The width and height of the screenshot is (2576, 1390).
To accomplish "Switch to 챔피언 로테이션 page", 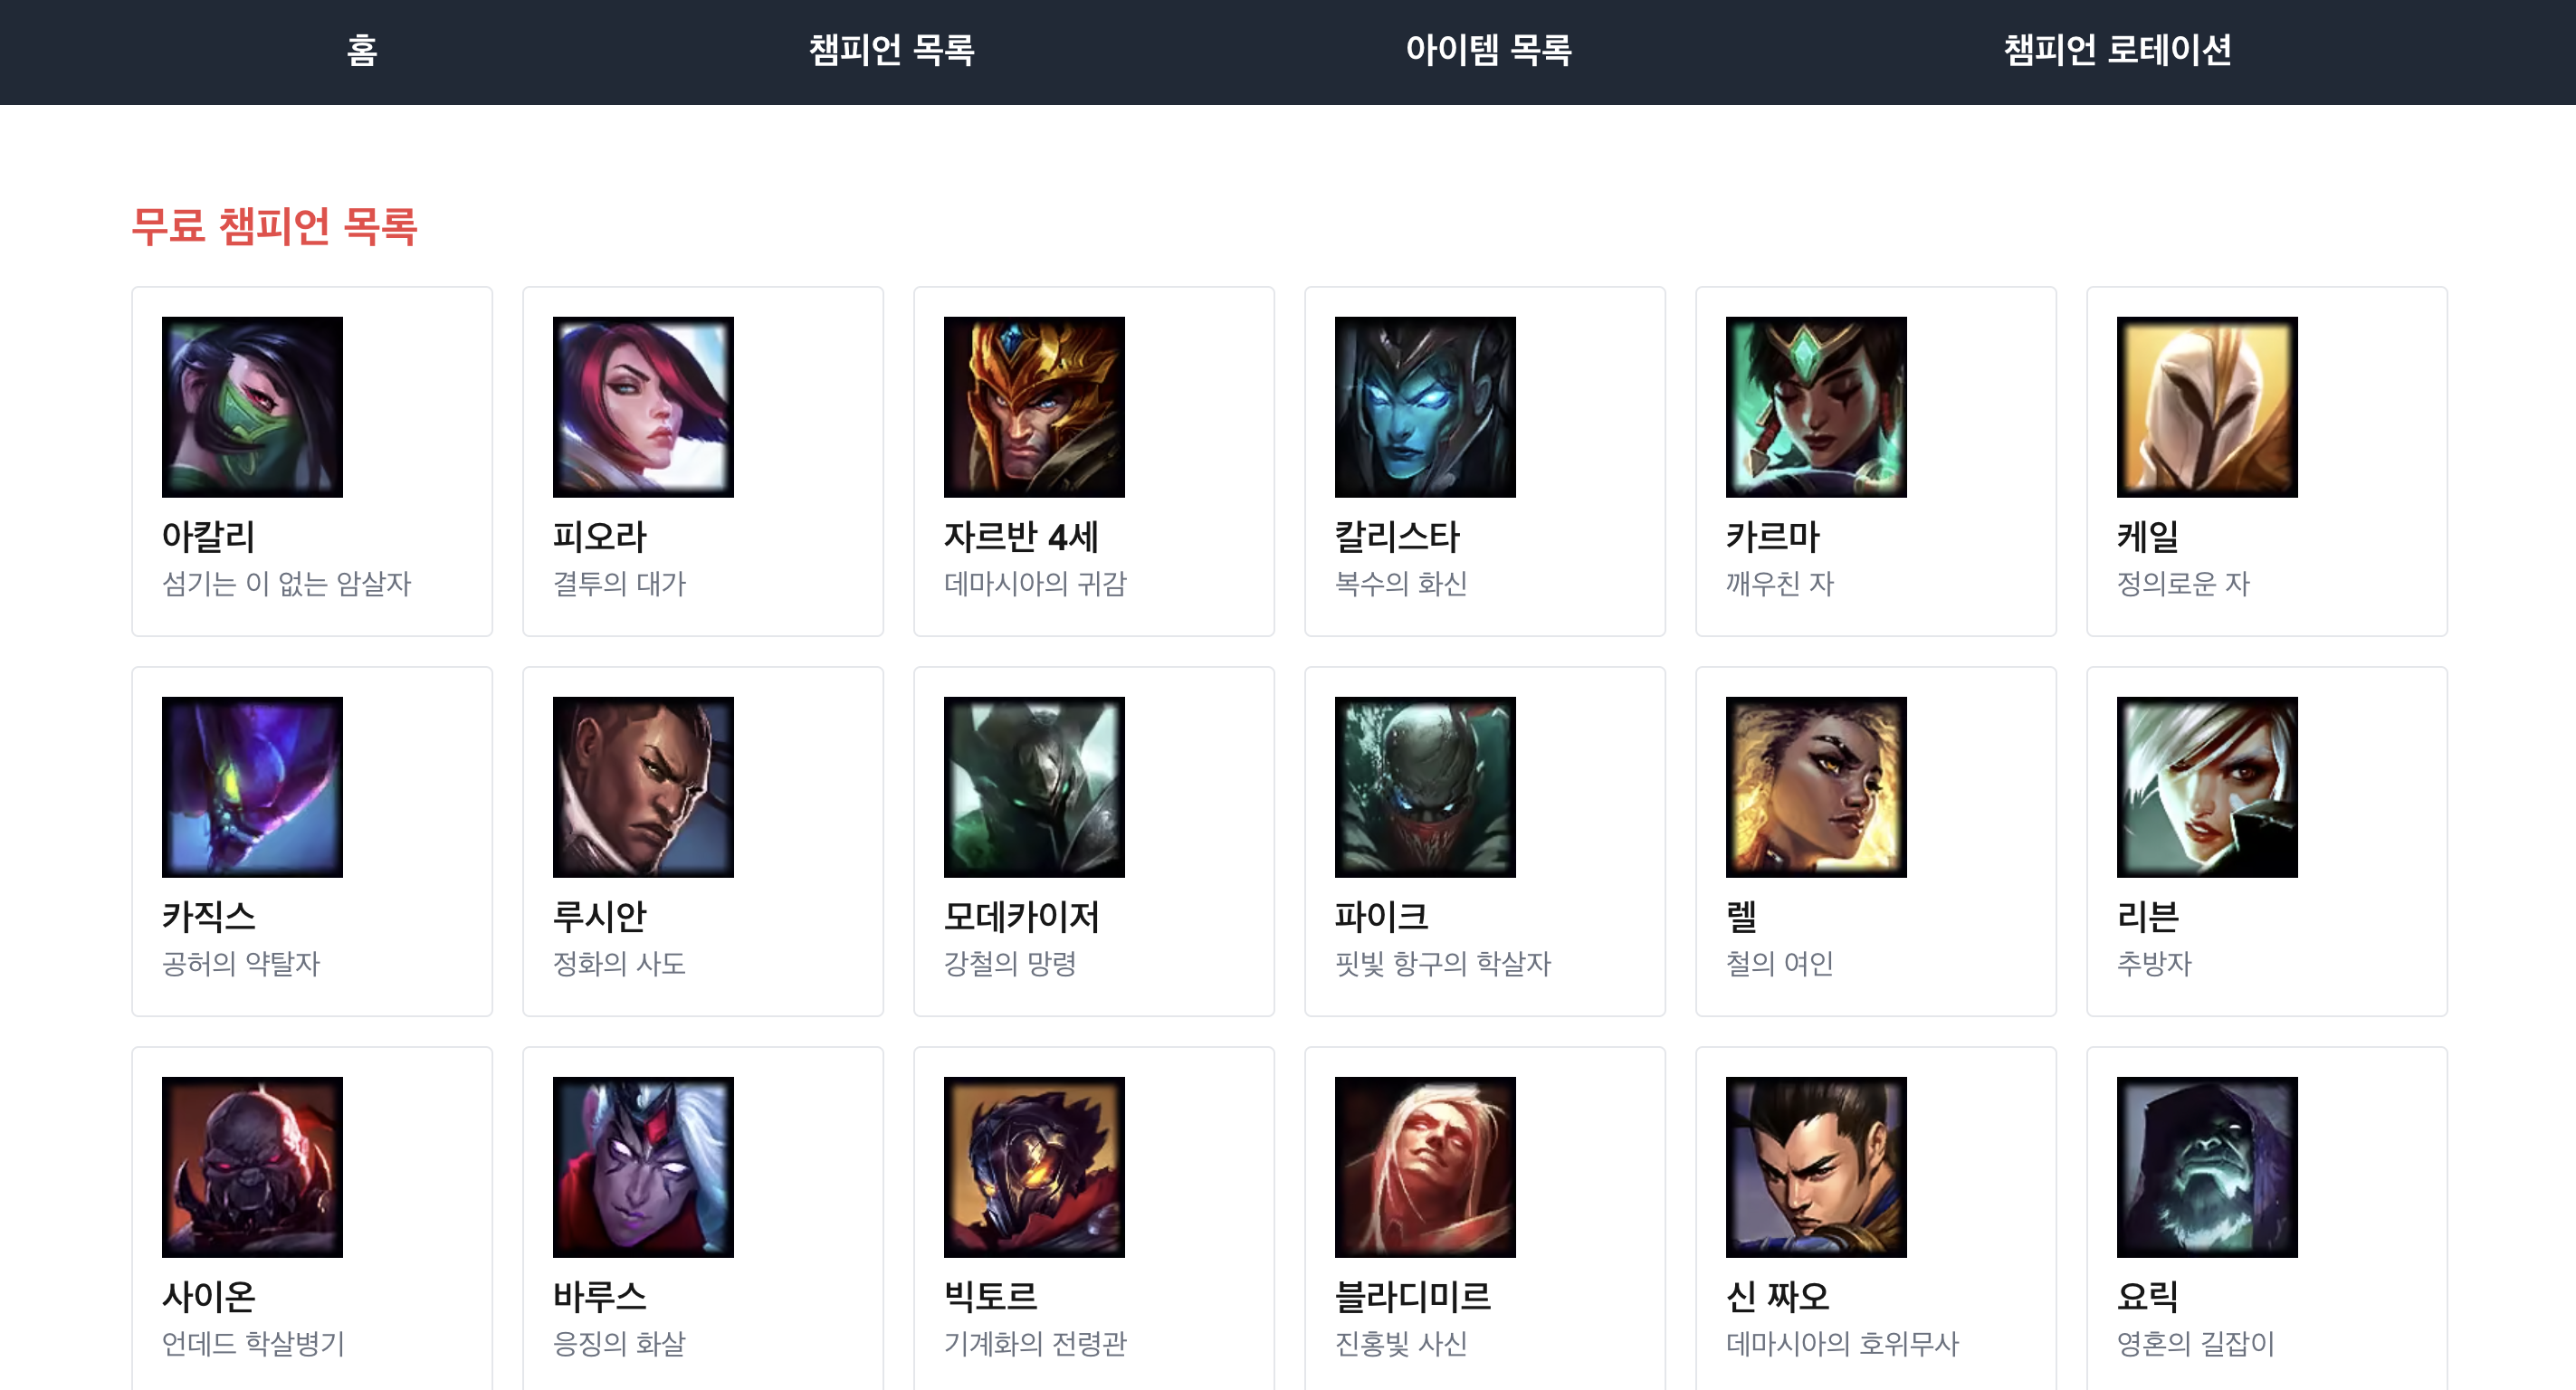I will point(2117,50).
